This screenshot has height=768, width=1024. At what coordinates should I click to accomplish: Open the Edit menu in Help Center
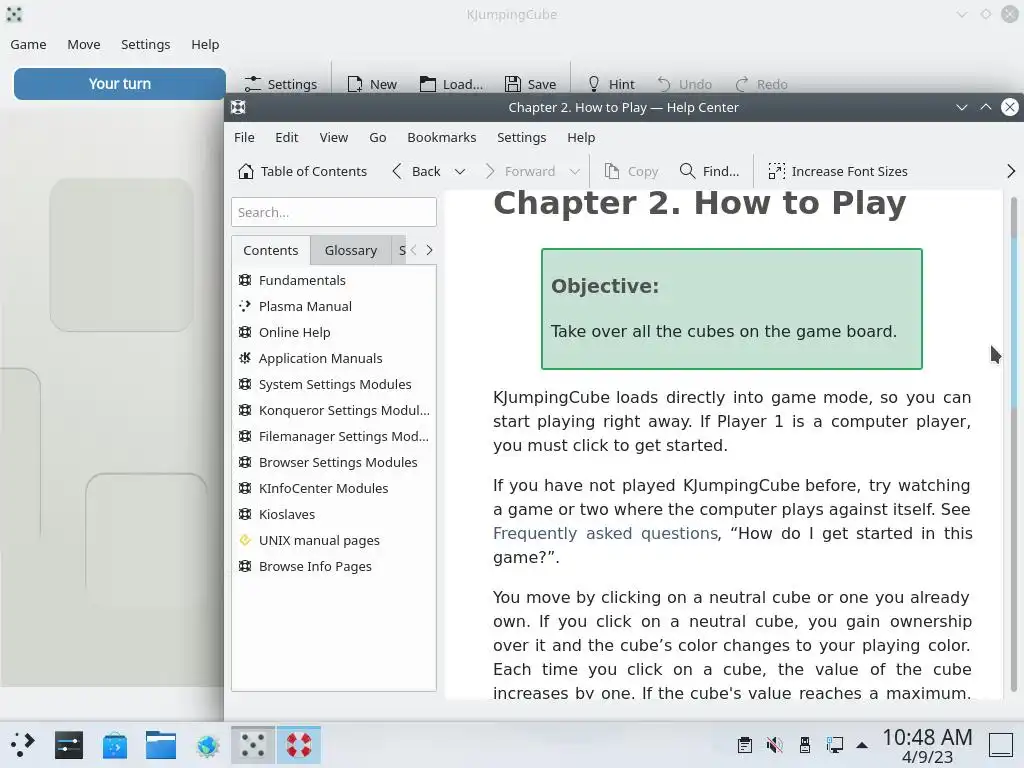coord(287,137)
